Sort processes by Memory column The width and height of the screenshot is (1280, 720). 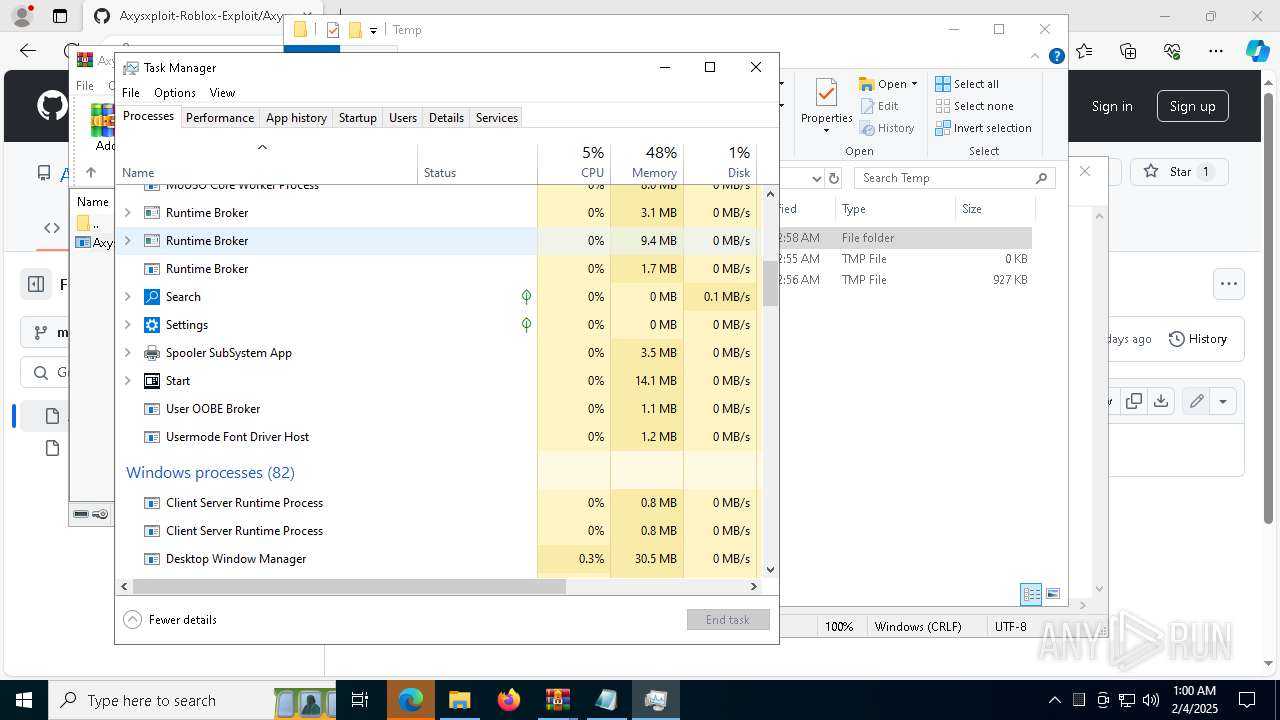pyautogui.click(x=647, y=163)
